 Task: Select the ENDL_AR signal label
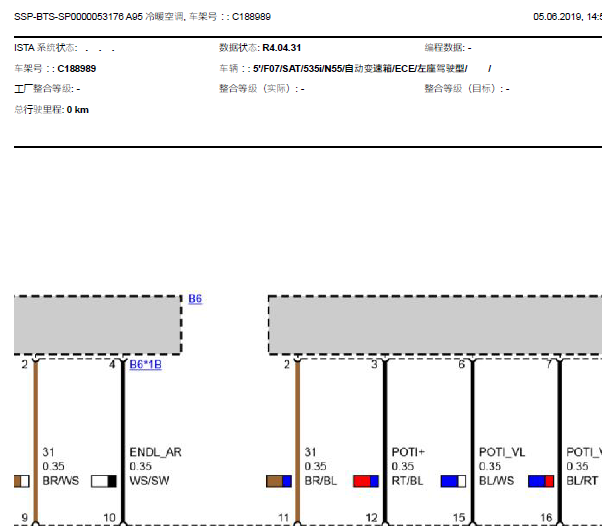155,452
